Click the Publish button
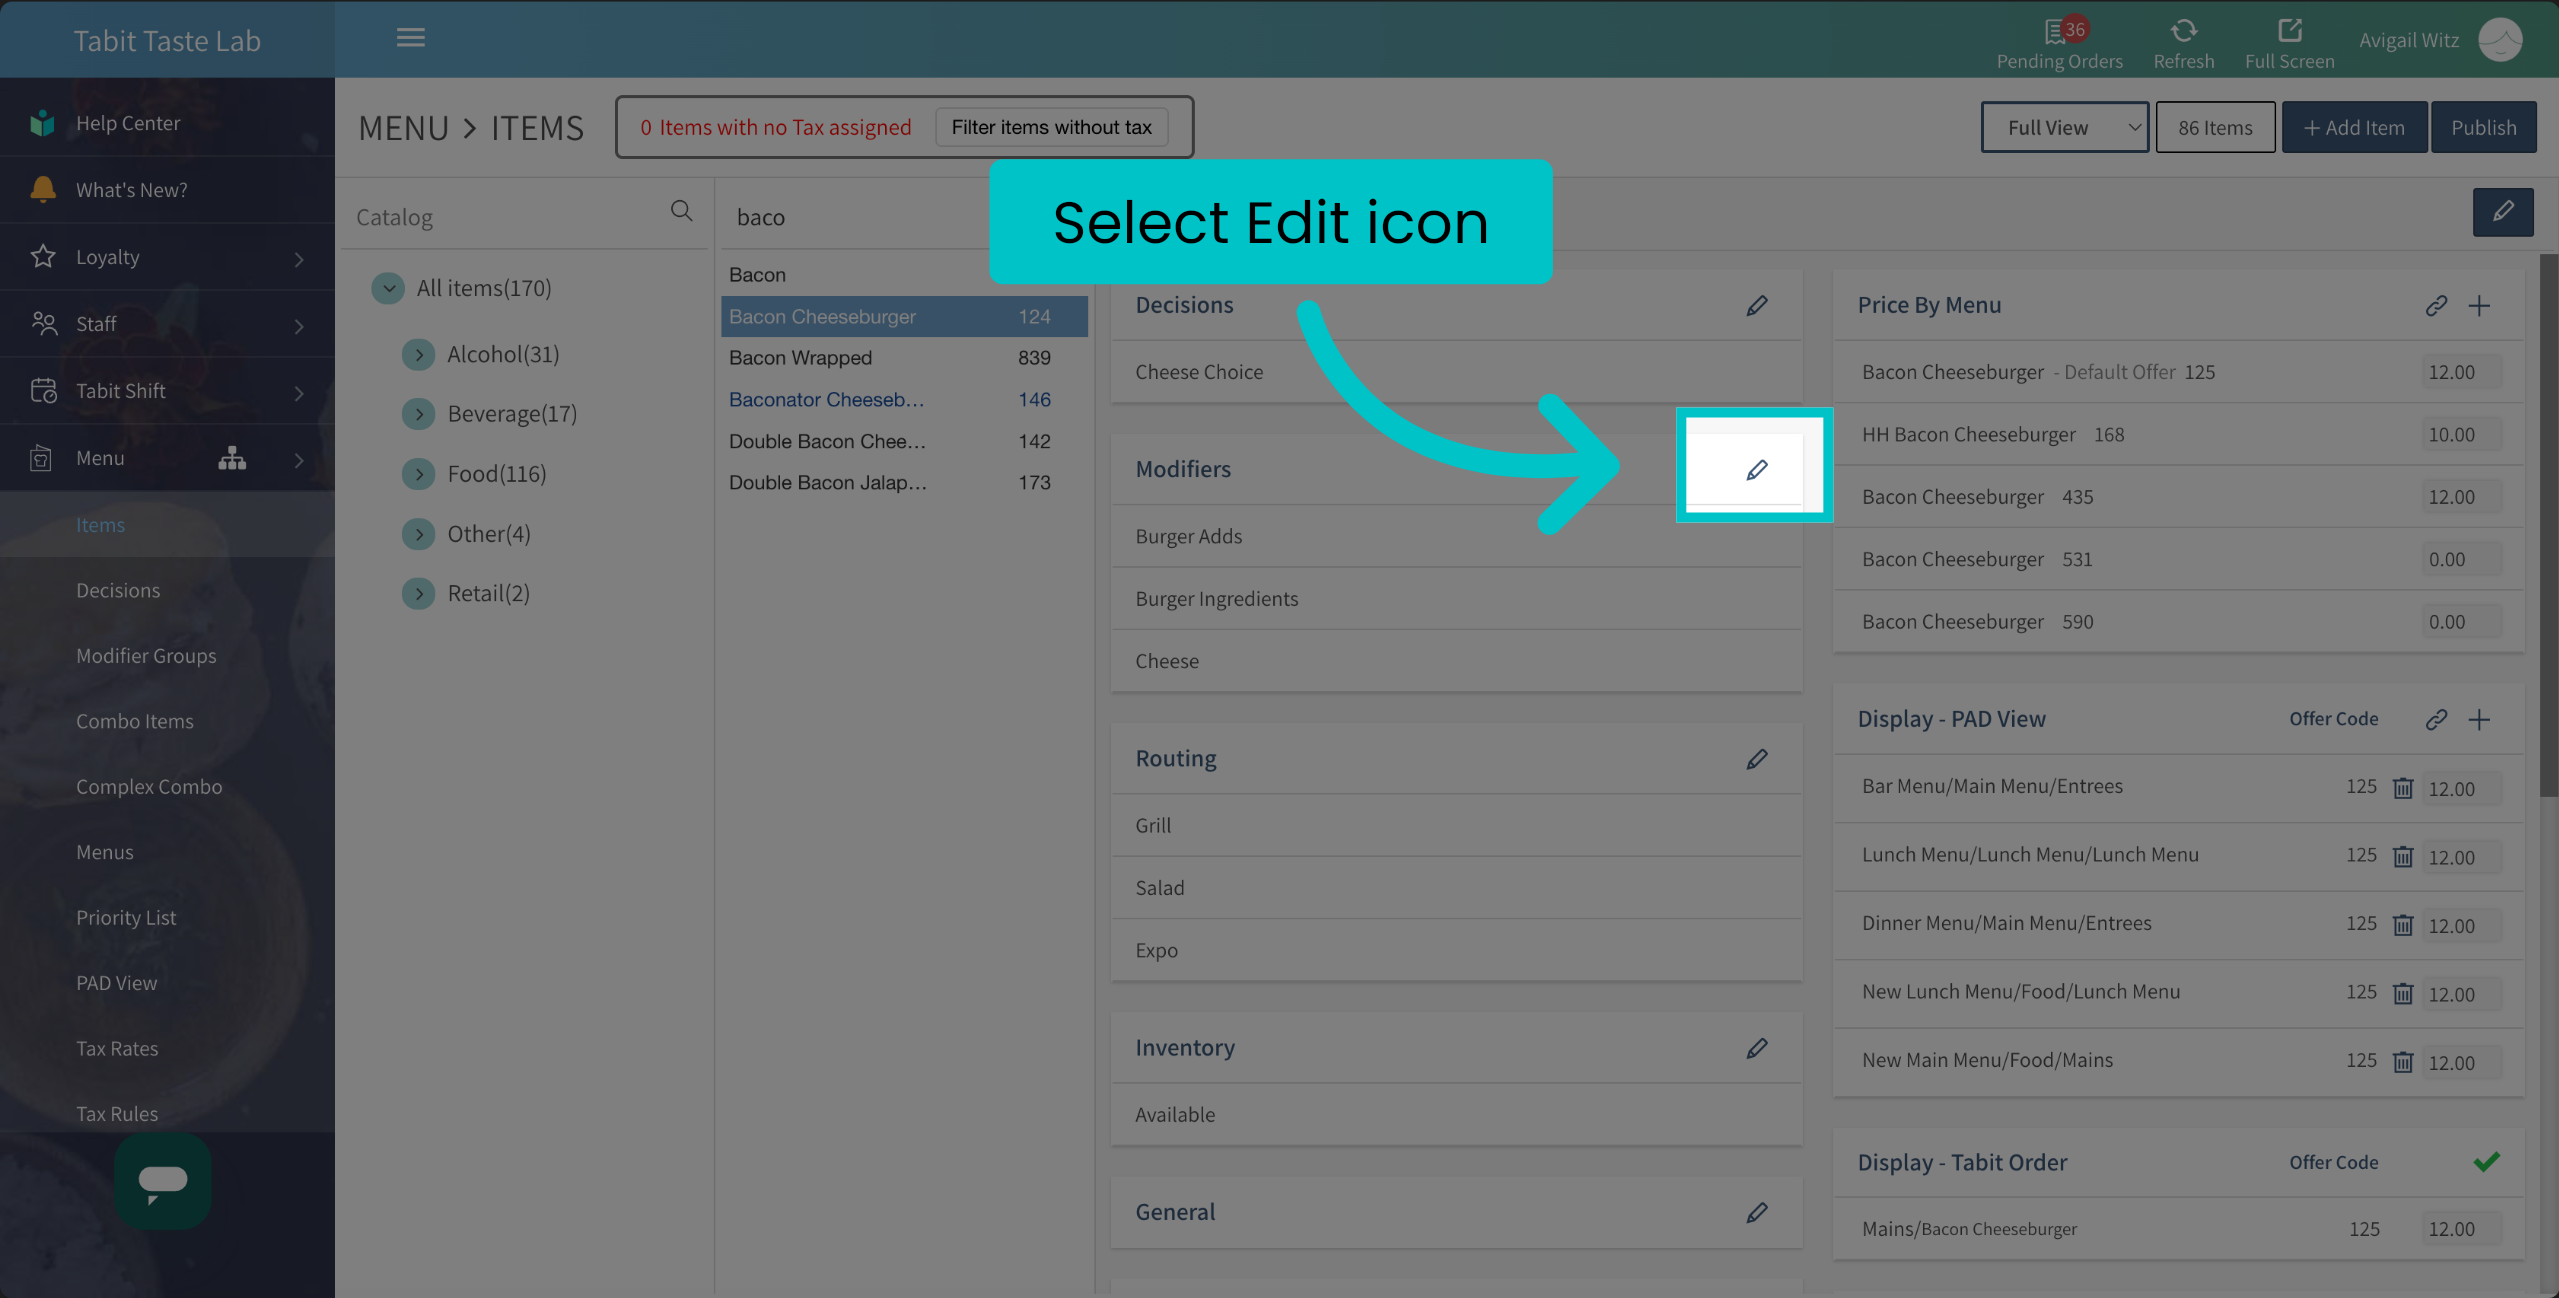The height and width of the screenshot is (1298, 2559). click(x=2483, y=127)
